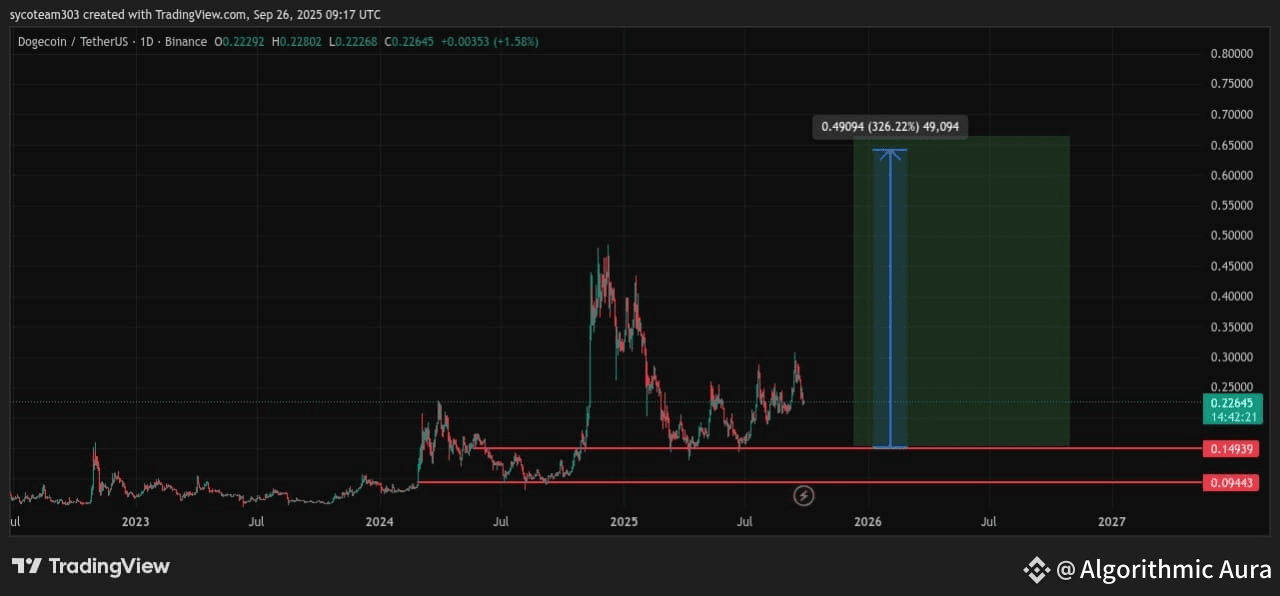
Task: Click the 2024 label on the time axis
Action: (379, 522)
